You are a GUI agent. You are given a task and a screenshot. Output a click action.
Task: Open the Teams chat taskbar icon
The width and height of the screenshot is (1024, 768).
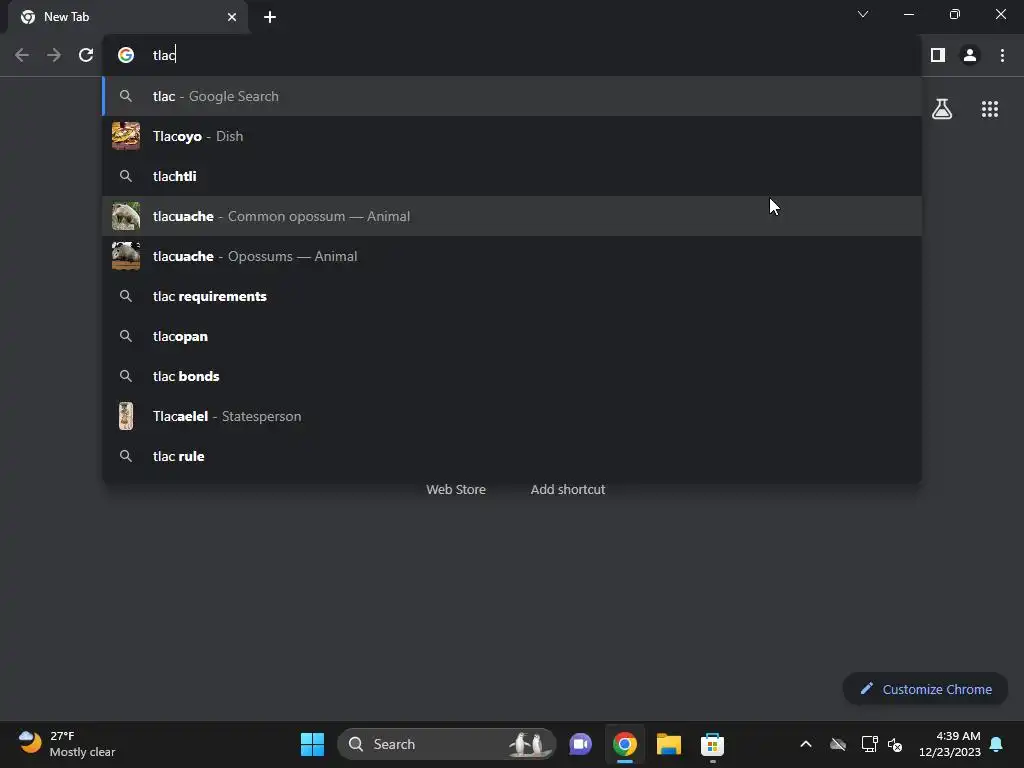pyautogui.click(x=580, y=744)
